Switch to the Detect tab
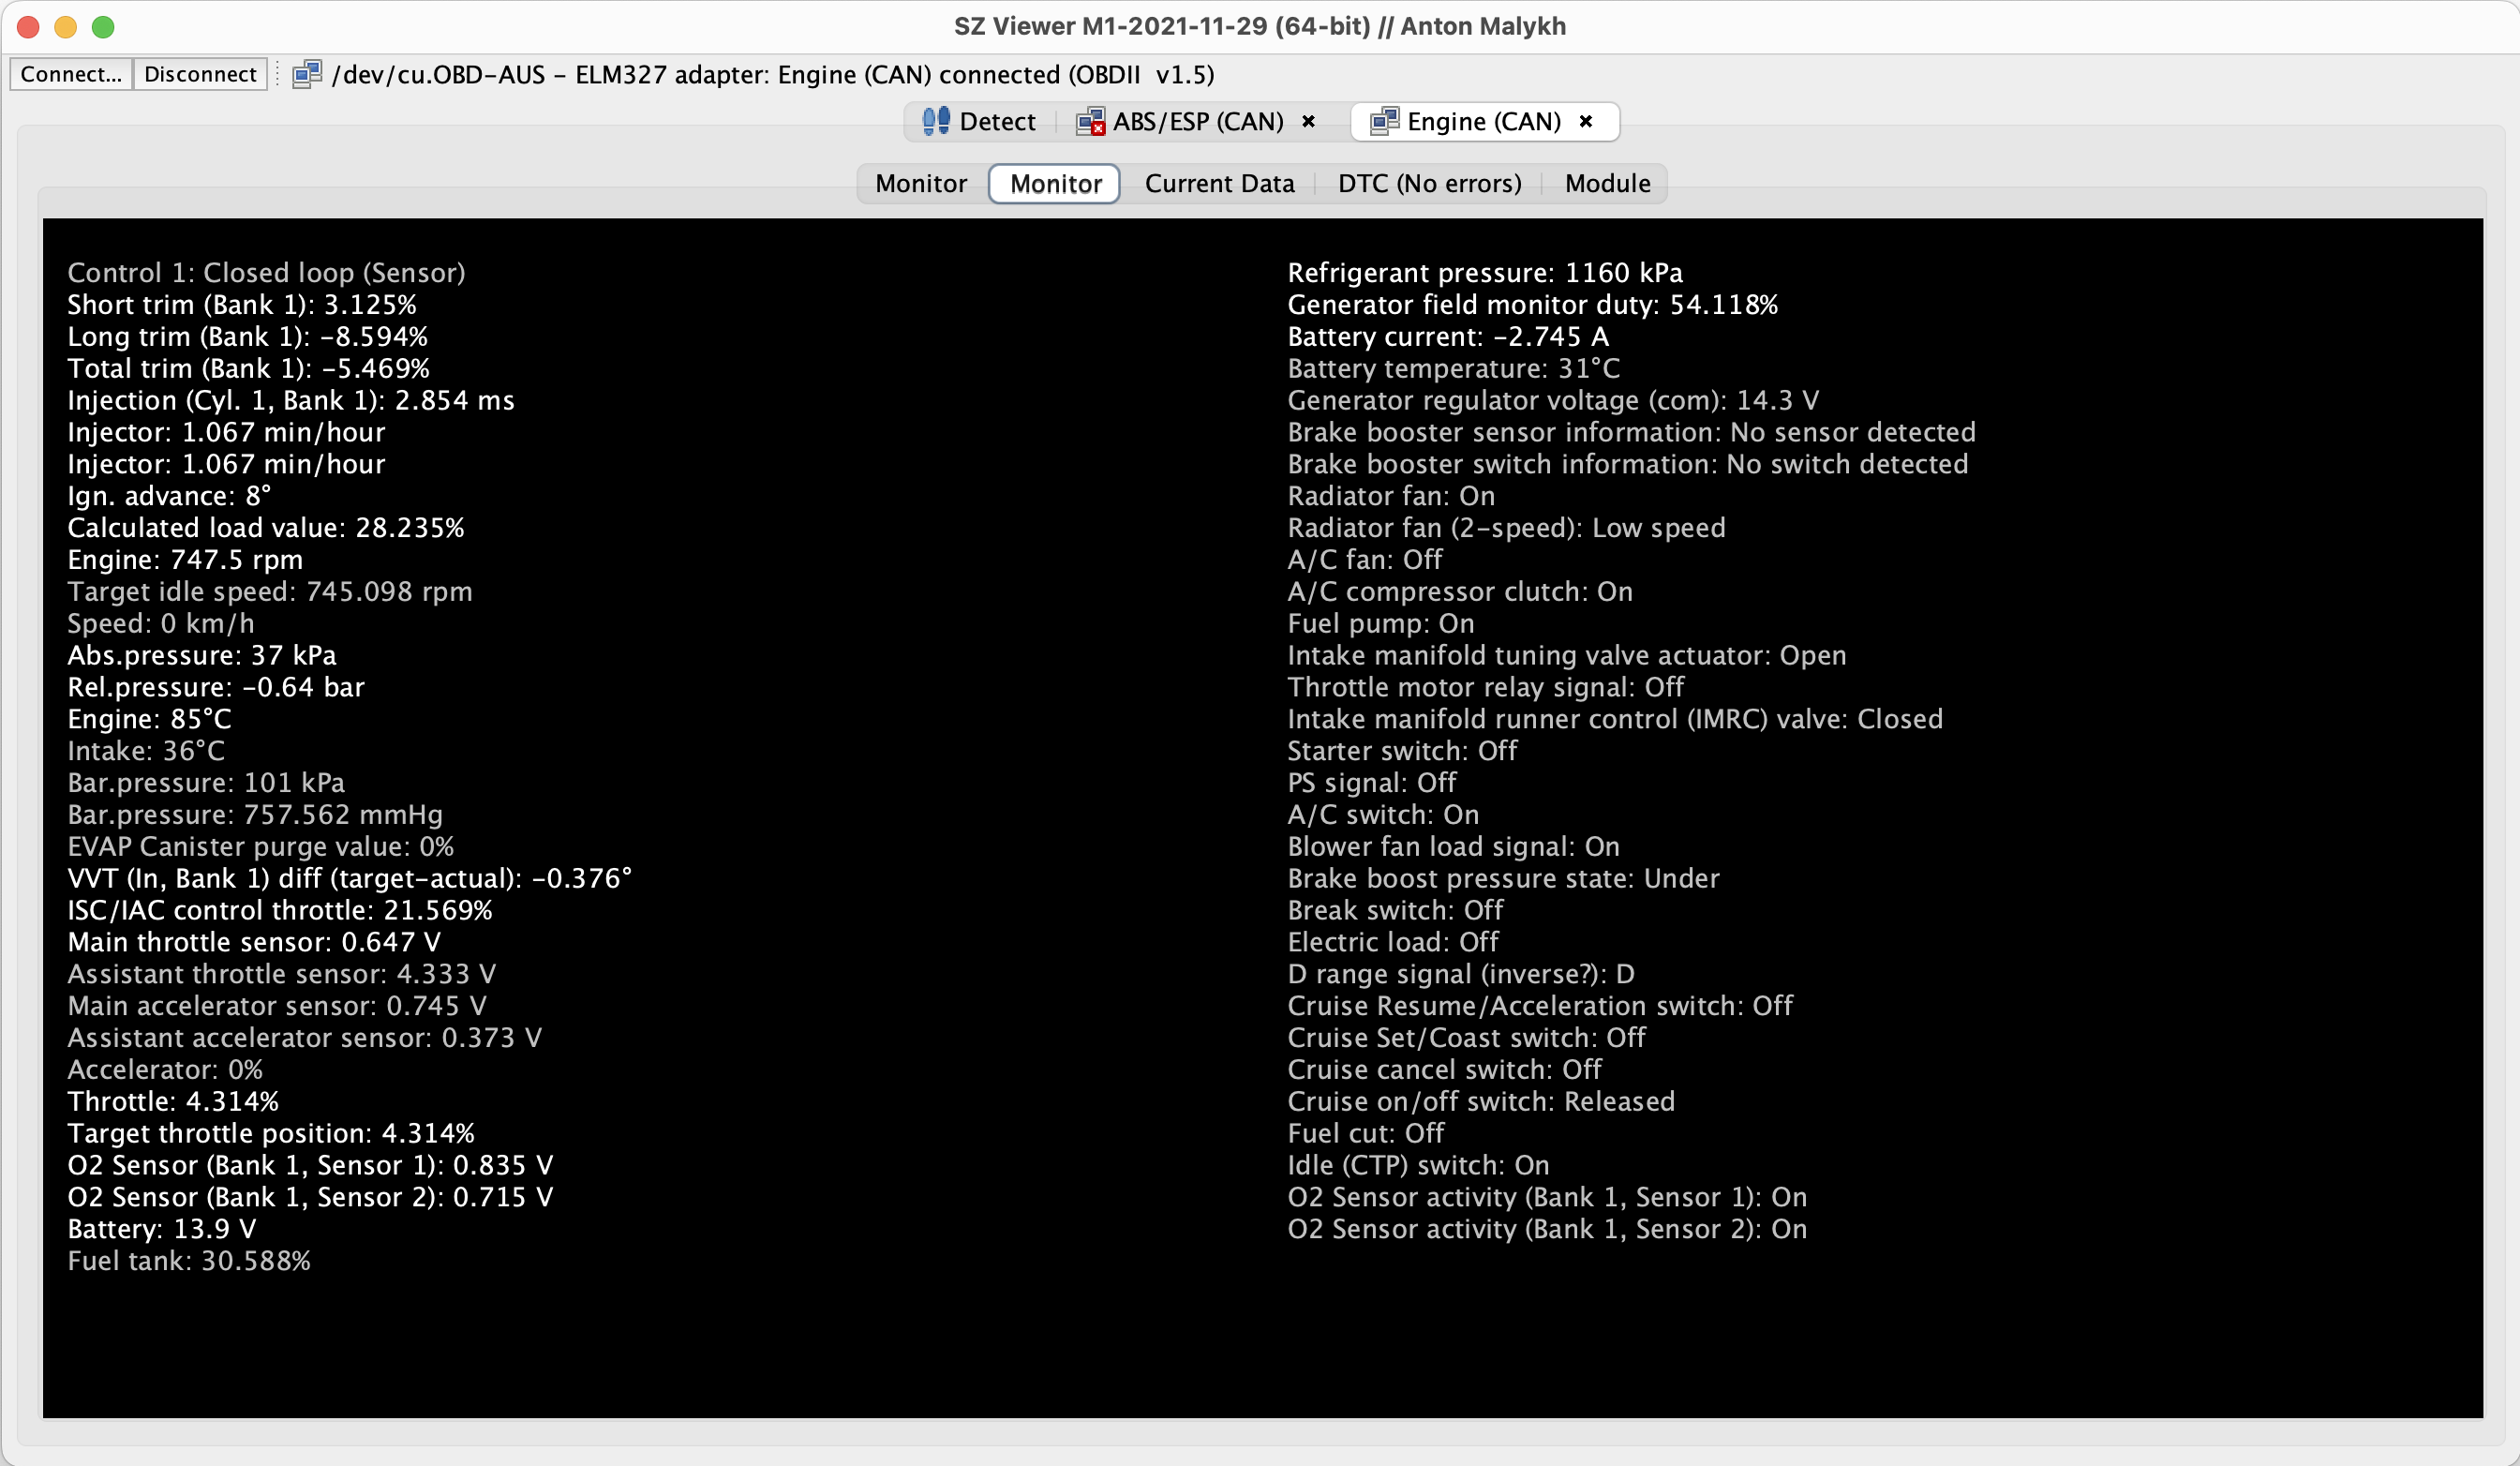This screenshot has height=1466, width=2520. (x=979, y=122)
